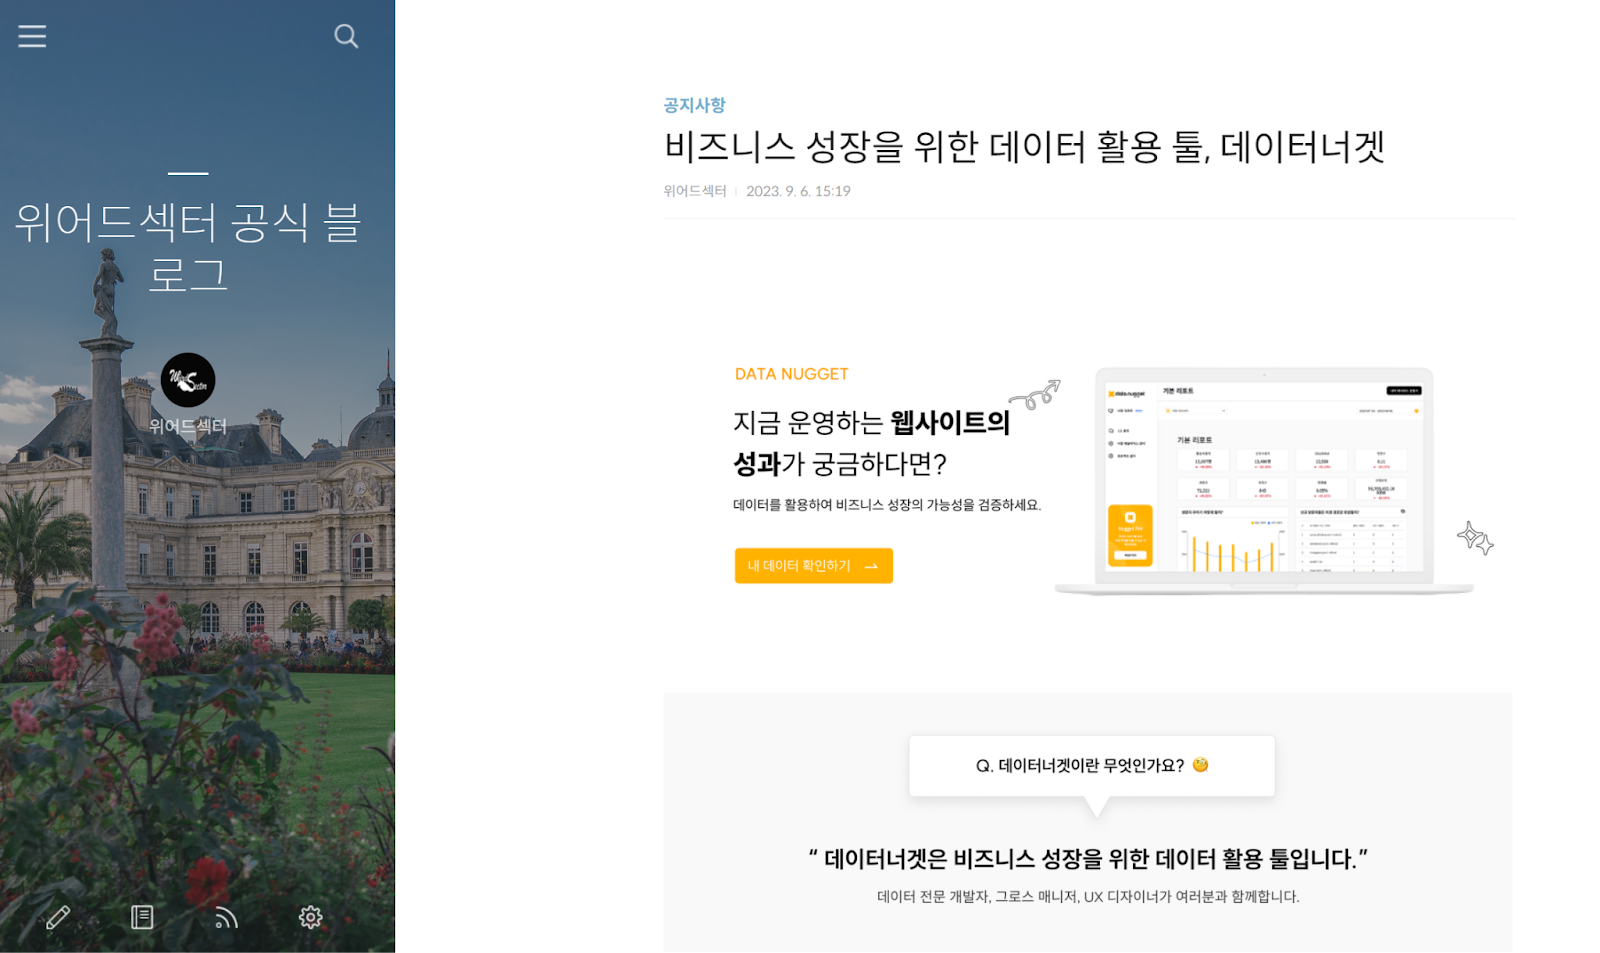1600x953 pixels.
Task: Open the hamburger menu in sidebar
Action: coord(32,36)
